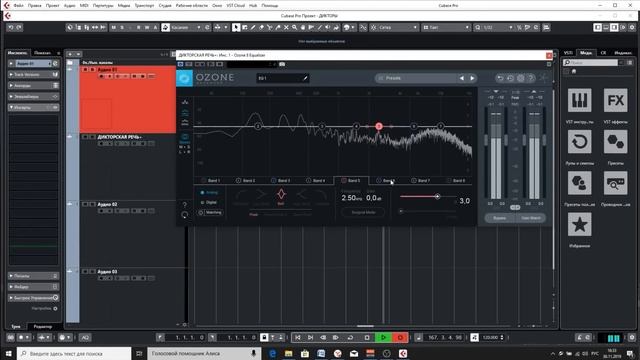
Task: Open User Presets tile
Action: pos(580,183)
